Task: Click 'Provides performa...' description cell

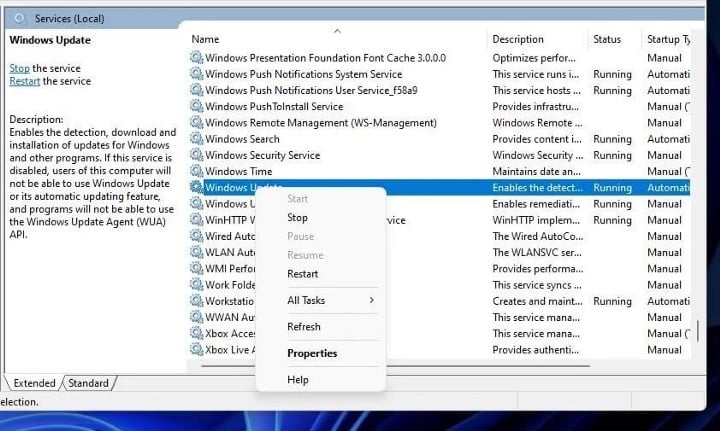Action: coord(538,269)
